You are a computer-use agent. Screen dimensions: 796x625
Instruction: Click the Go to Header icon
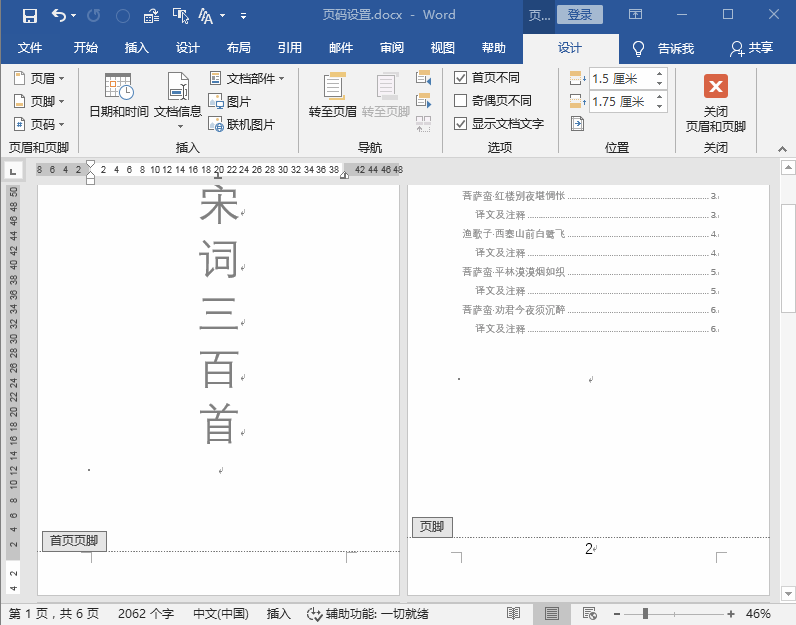(x=335, y=86)
